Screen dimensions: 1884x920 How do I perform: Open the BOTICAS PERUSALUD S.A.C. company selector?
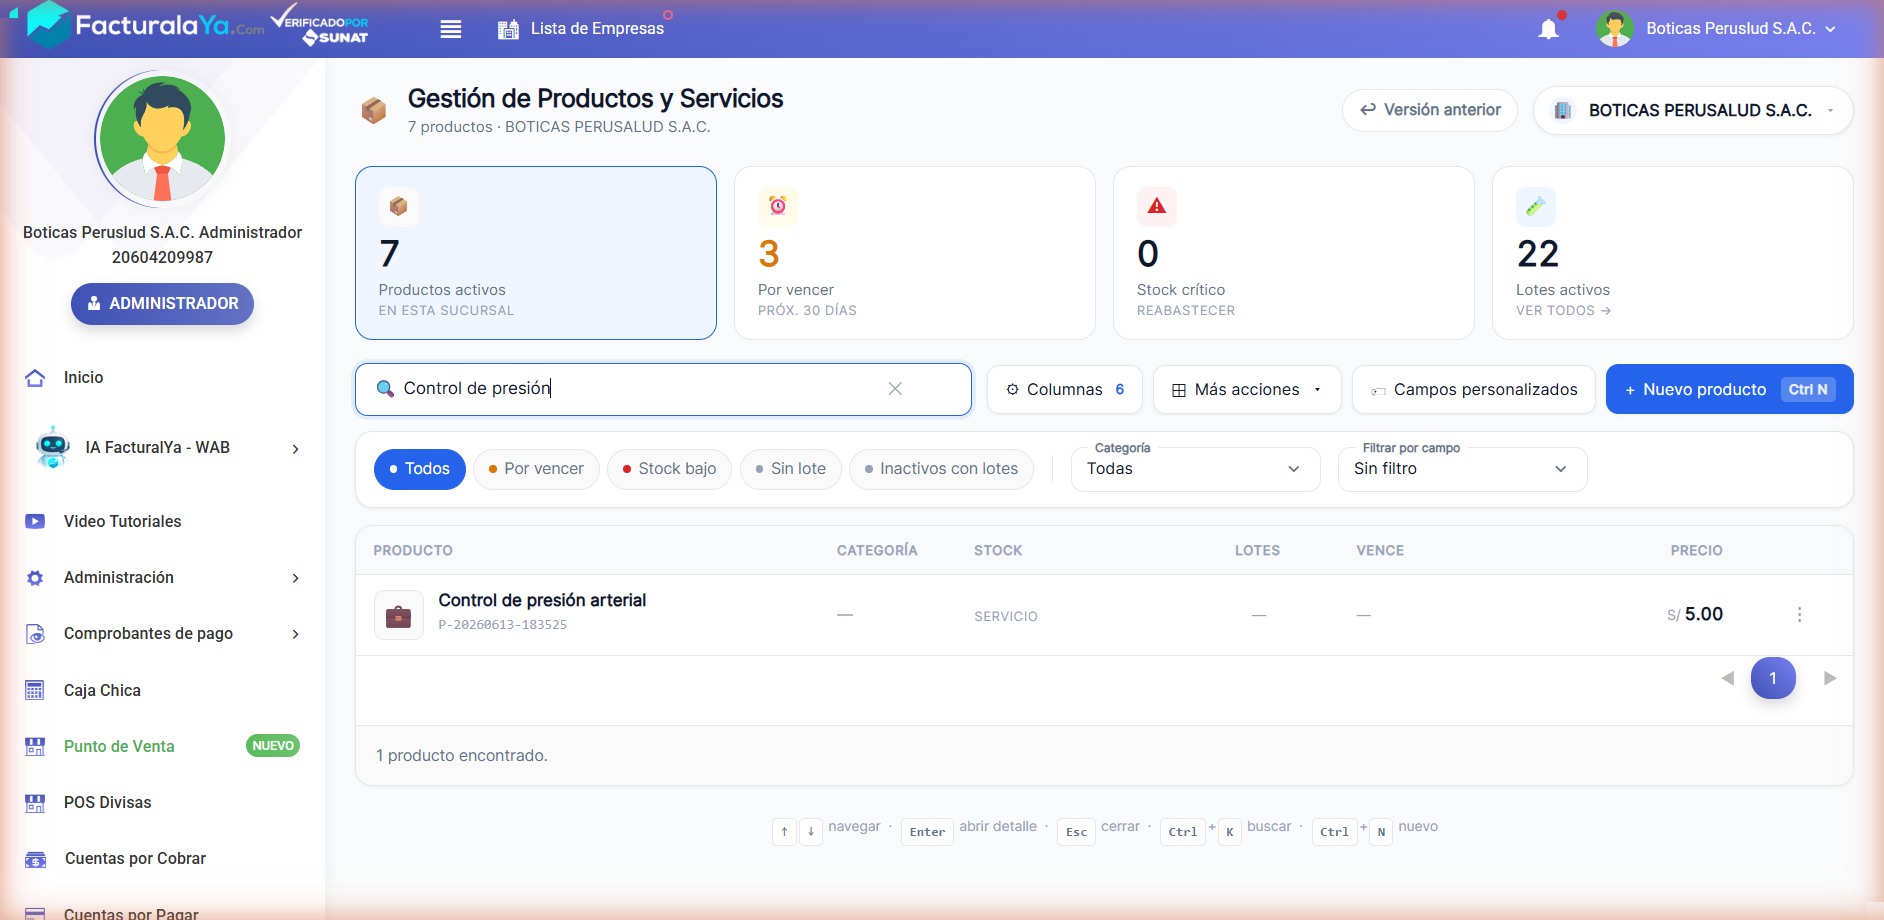coord(1692,110)
